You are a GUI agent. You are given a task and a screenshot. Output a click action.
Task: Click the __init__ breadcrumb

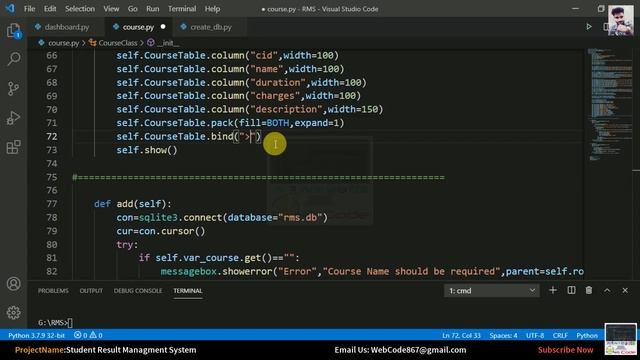[x=168, y=43]
